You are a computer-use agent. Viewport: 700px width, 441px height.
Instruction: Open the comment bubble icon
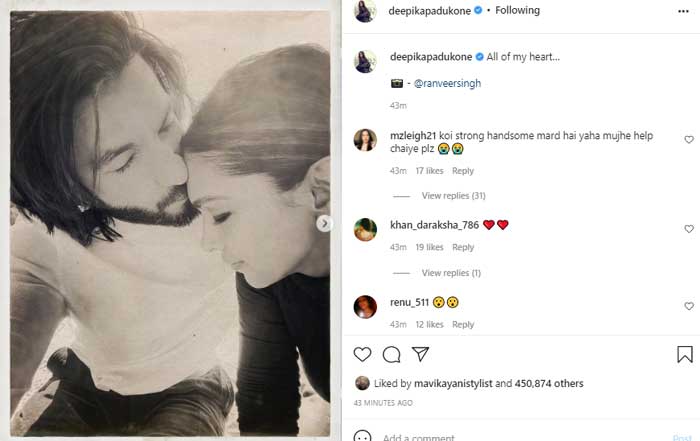click(391, 354)
